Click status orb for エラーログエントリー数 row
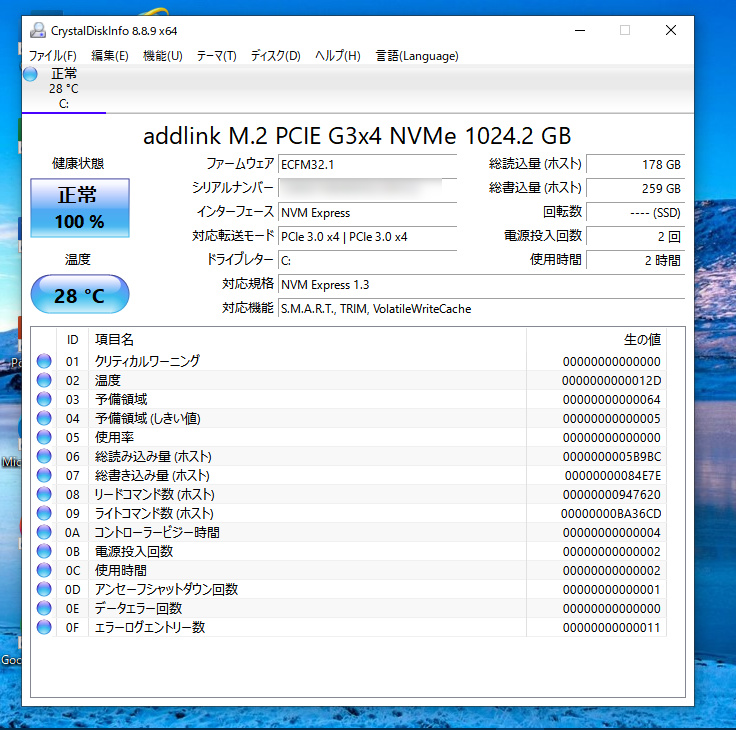Image resolution: width=736 pixels, height=730 pixels. 44,627
